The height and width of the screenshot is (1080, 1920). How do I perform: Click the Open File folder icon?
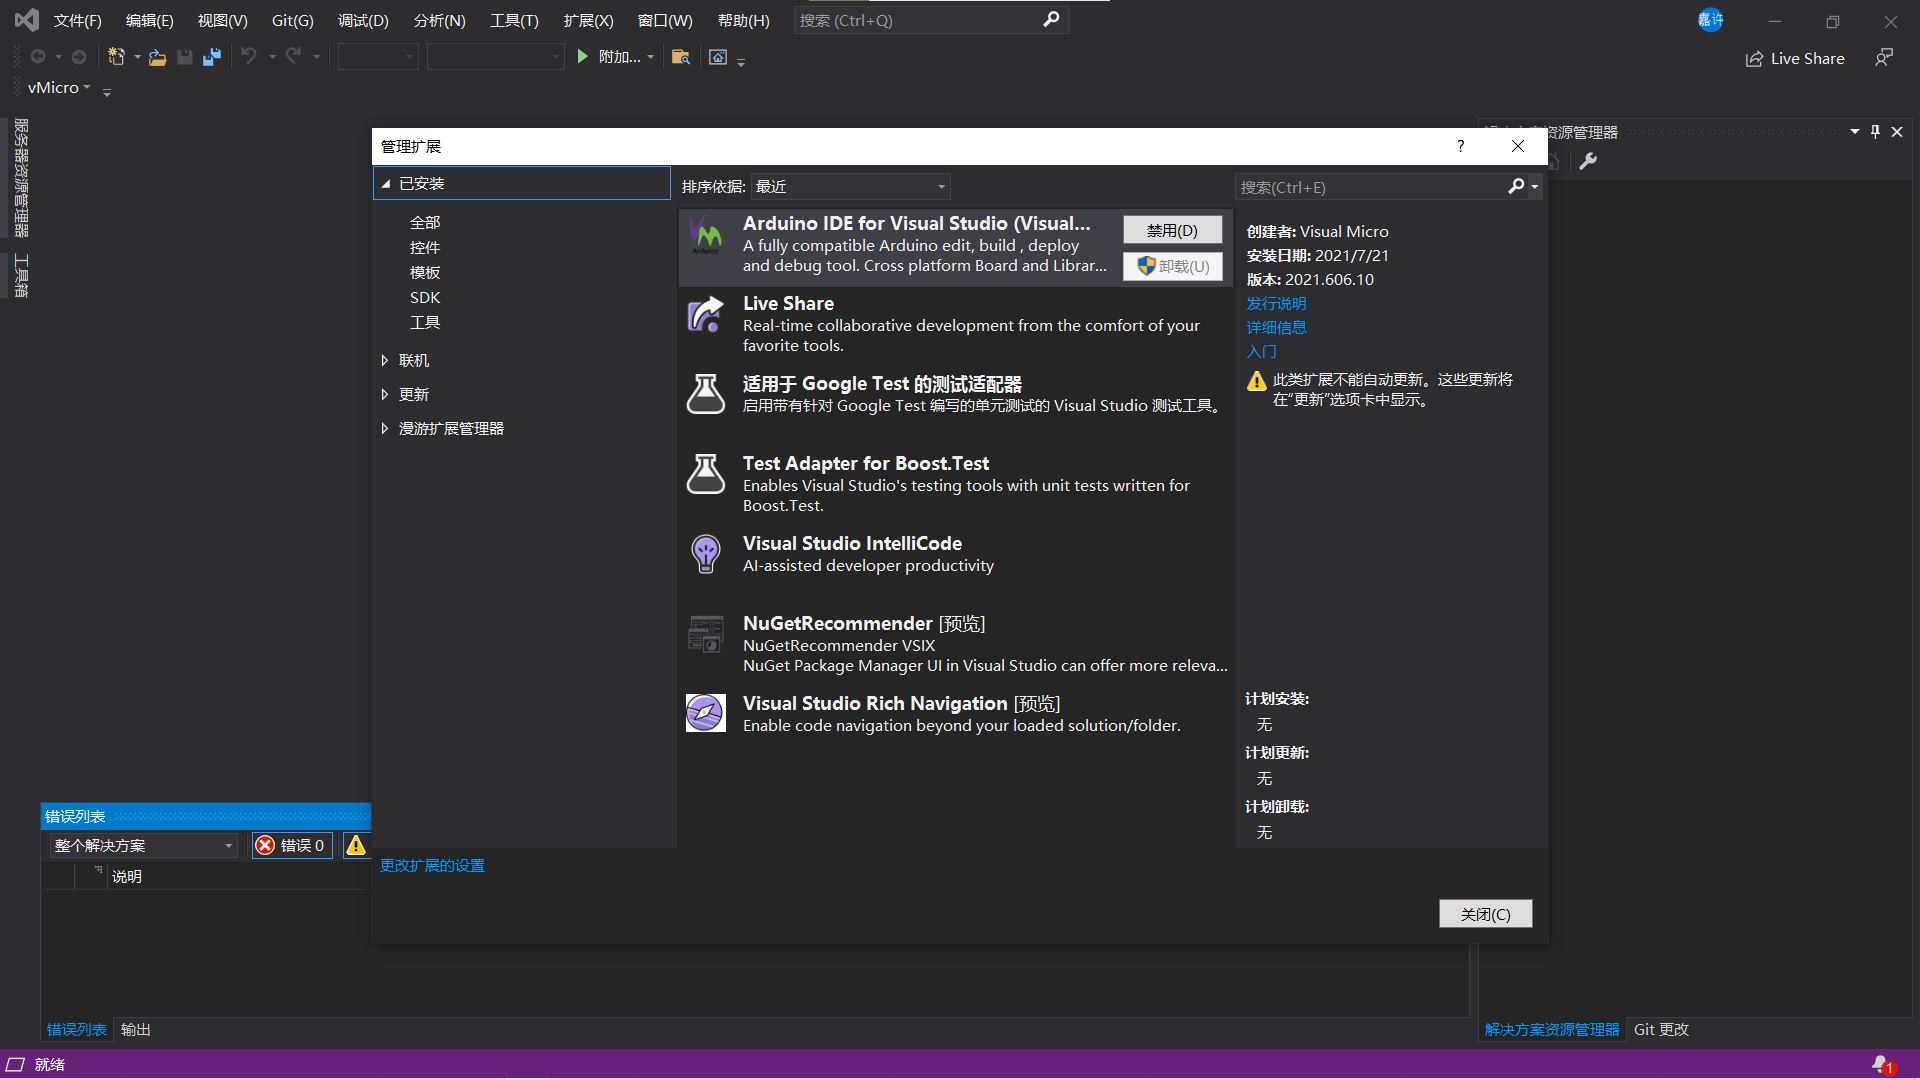click(157, 57)
